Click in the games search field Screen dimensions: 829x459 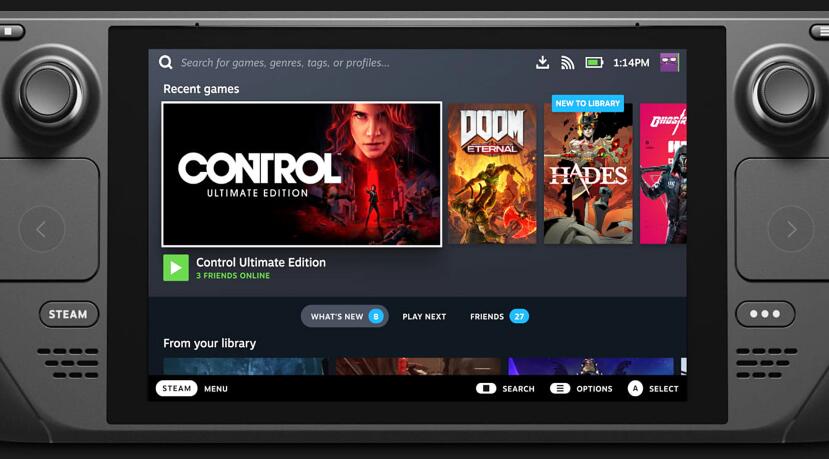[x=350, y=63]
